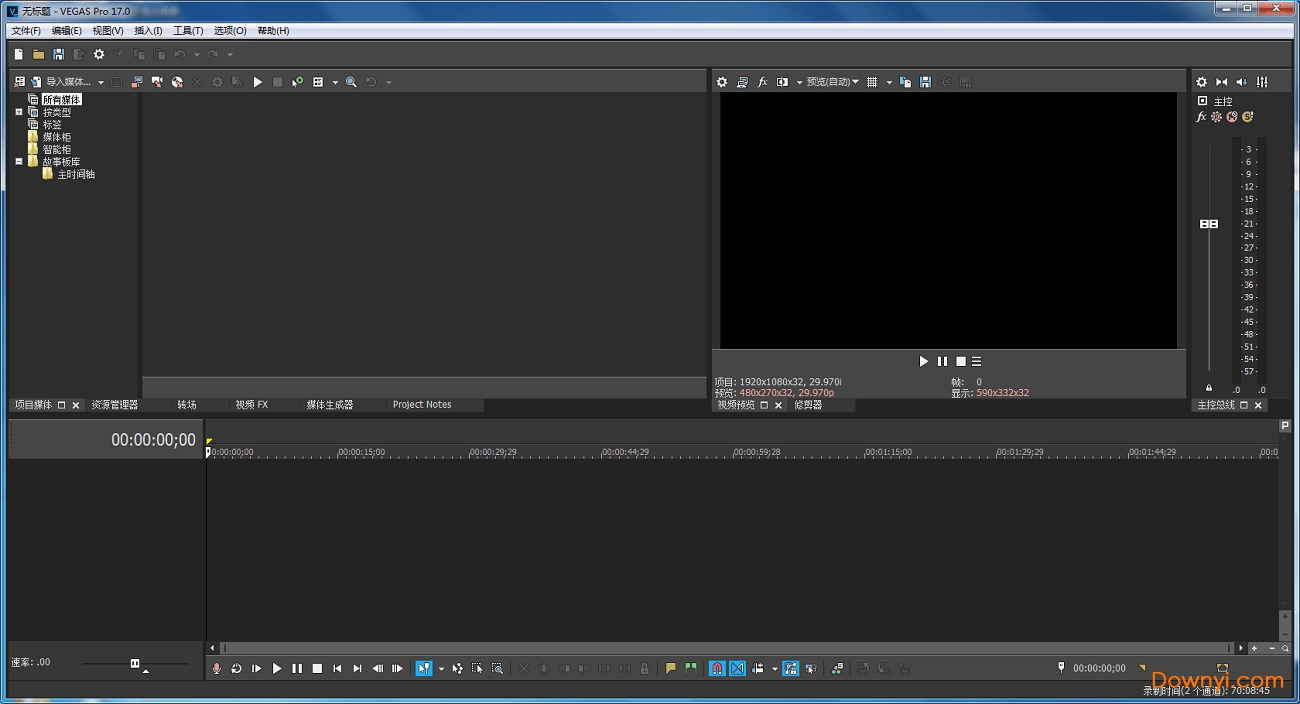Image resolution: width=1300 pixels, height=704 pixels.
Task: Click the grid overlay icon above video preview
Action: (x=873, y=81)
